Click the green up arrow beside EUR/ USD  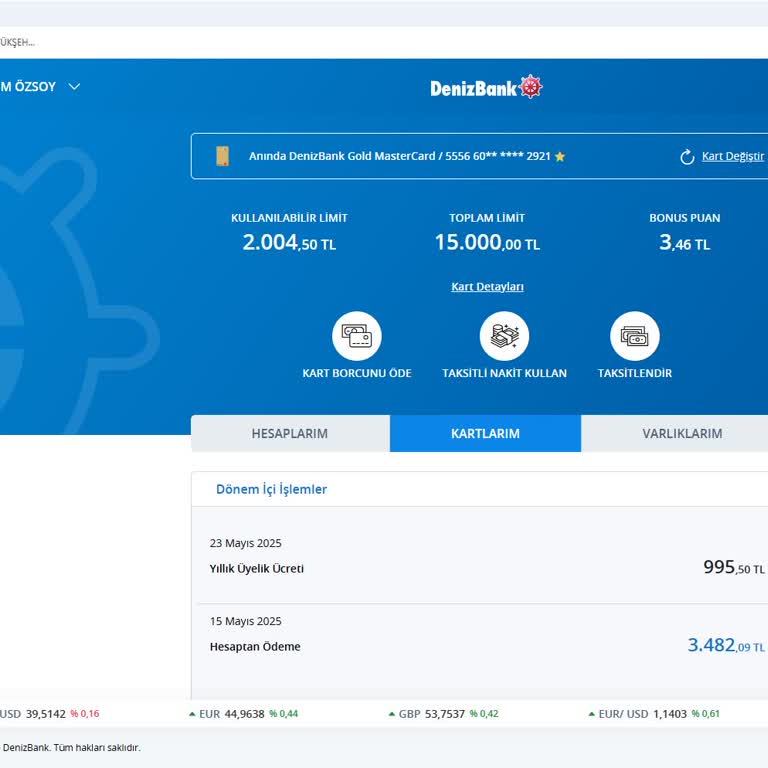[x=592, y=714]
